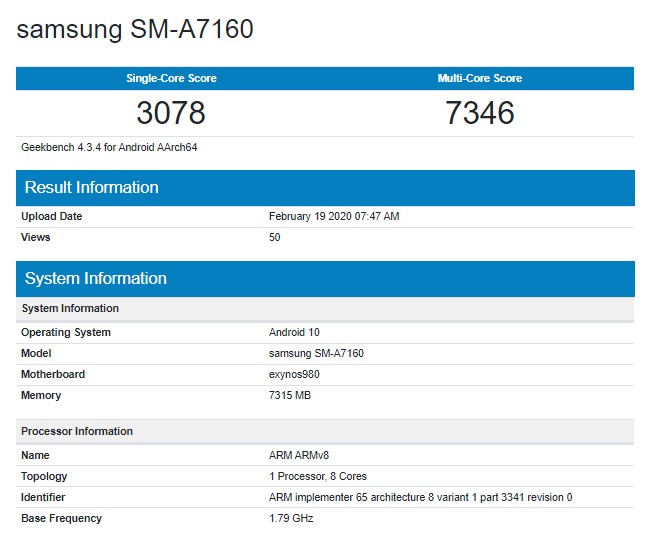The height and width of the screenshot is (537, 647).
Task: Click the Identifier label
Action: coord(43,497)
